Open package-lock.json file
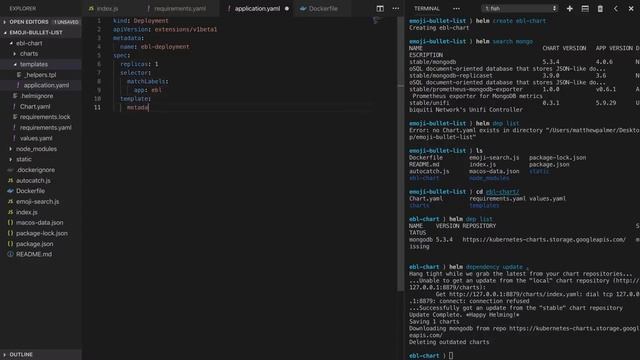This screenshot has width=640, height=360. (x=42, y=233)
